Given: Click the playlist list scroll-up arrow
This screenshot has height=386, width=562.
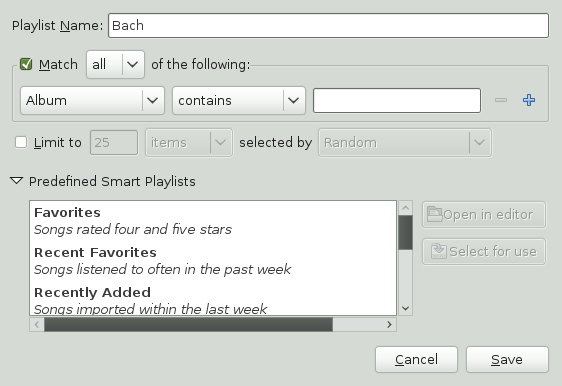Looking at the screenshot, I should pyautogui.click(x=406, y=208).
